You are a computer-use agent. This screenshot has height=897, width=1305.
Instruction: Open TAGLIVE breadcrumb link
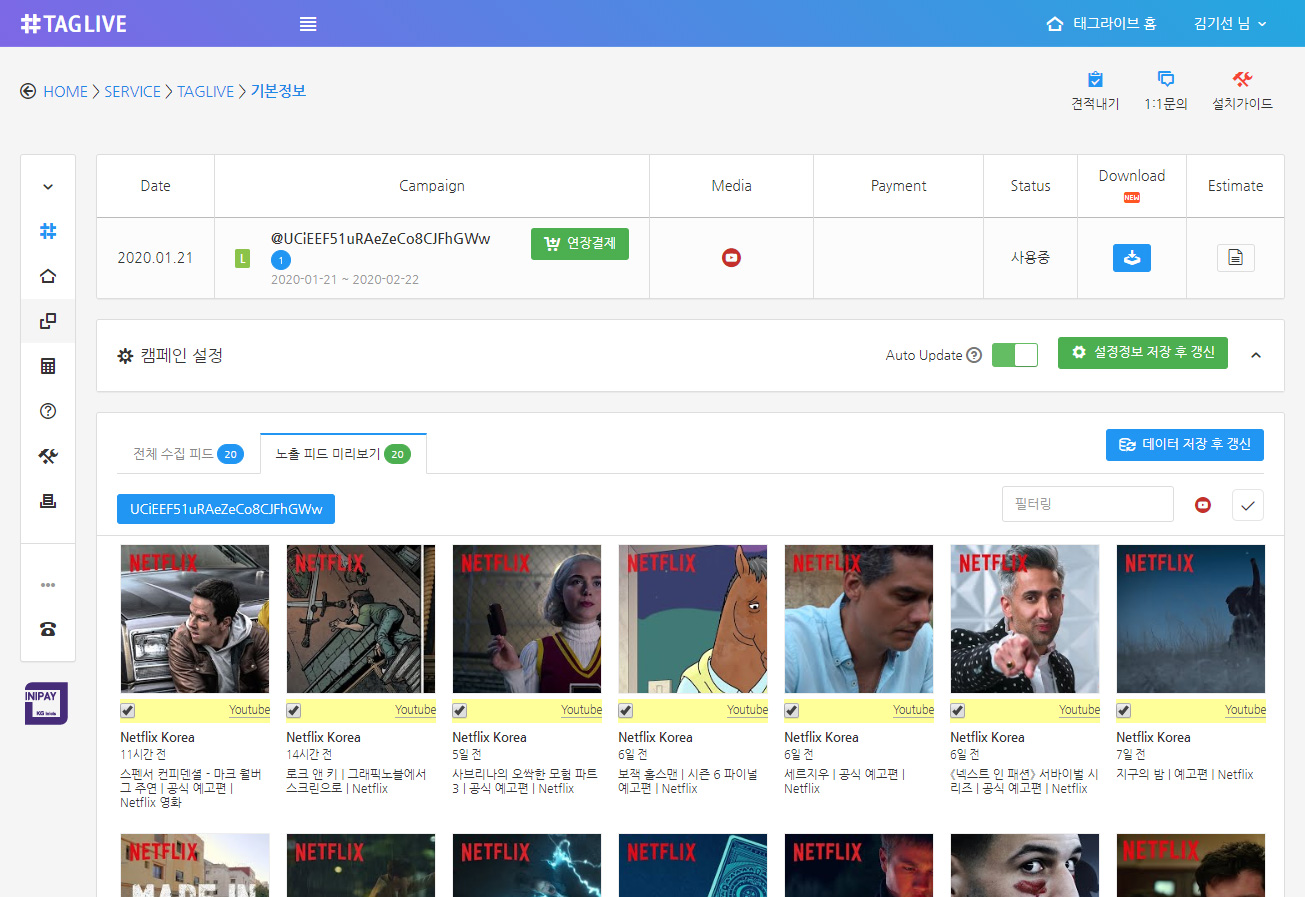tap(205, 91)
